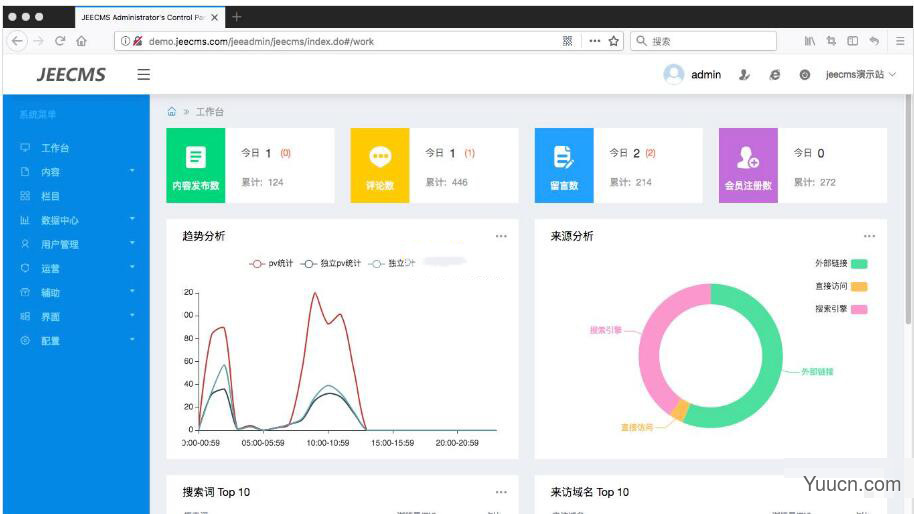The width and height of the screenshot is (914, 514).
Task: Click the admin avatar icon
Action: pos(674,75)
